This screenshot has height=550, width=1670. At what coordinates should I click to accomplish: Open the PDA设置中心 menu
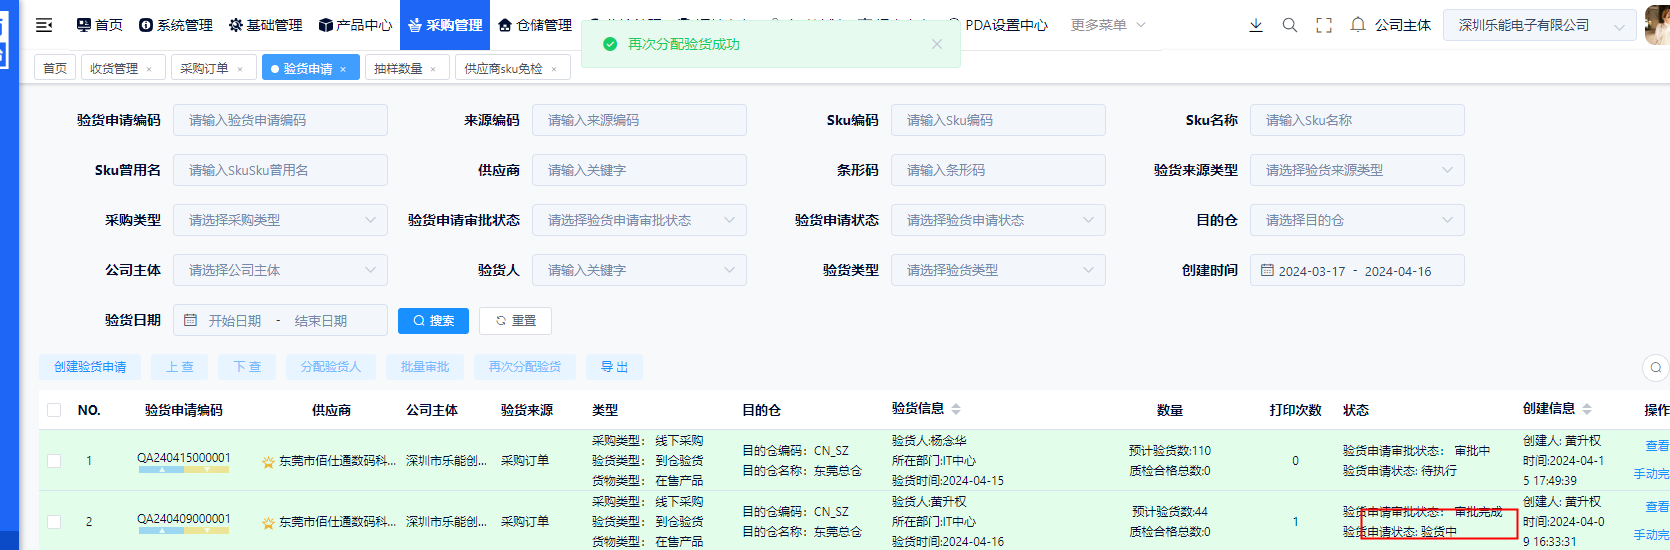click(x=1000, y=25)
